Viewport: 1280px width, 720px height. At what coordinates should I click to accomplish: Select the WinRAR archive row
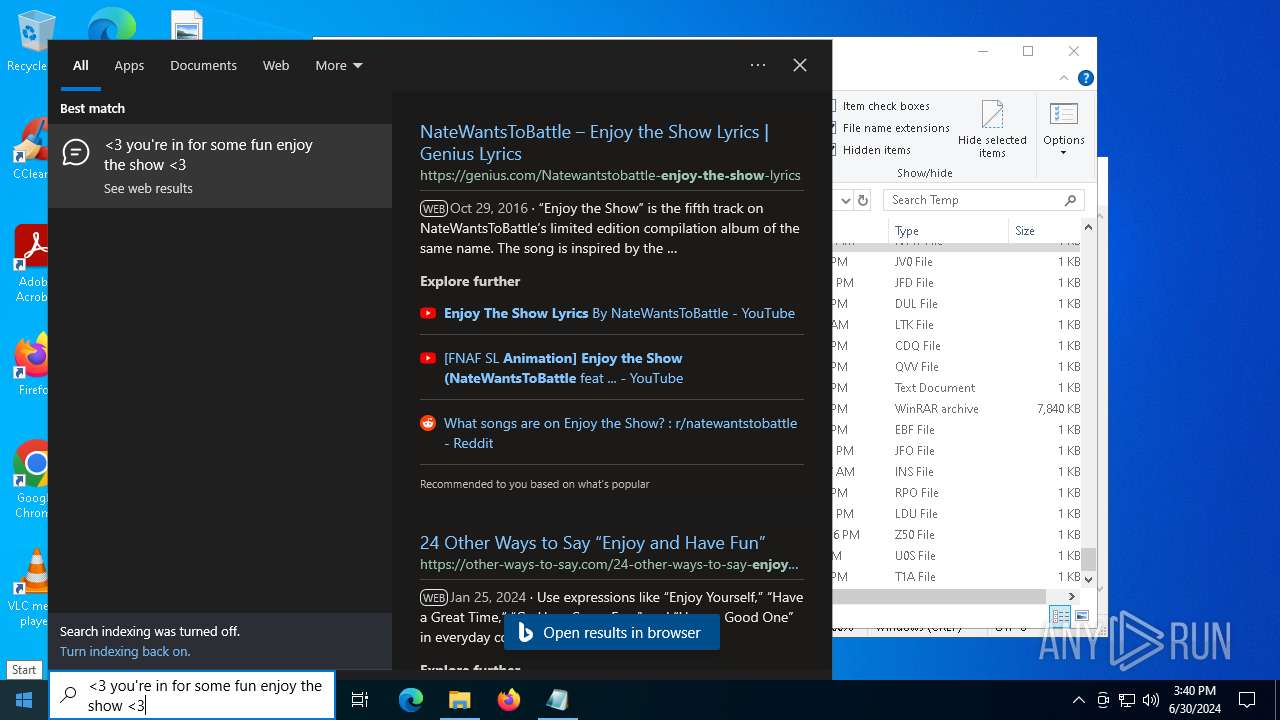click(955, 409)
